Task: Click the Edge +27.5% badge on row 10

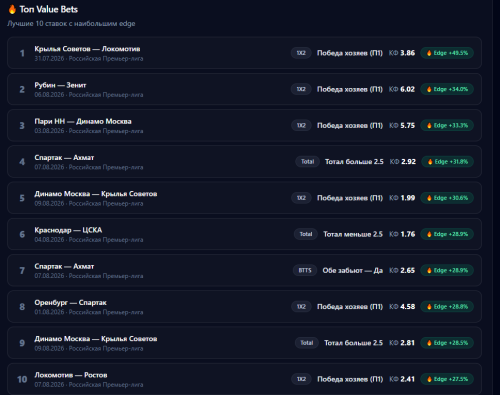Action: click(447, 379)
